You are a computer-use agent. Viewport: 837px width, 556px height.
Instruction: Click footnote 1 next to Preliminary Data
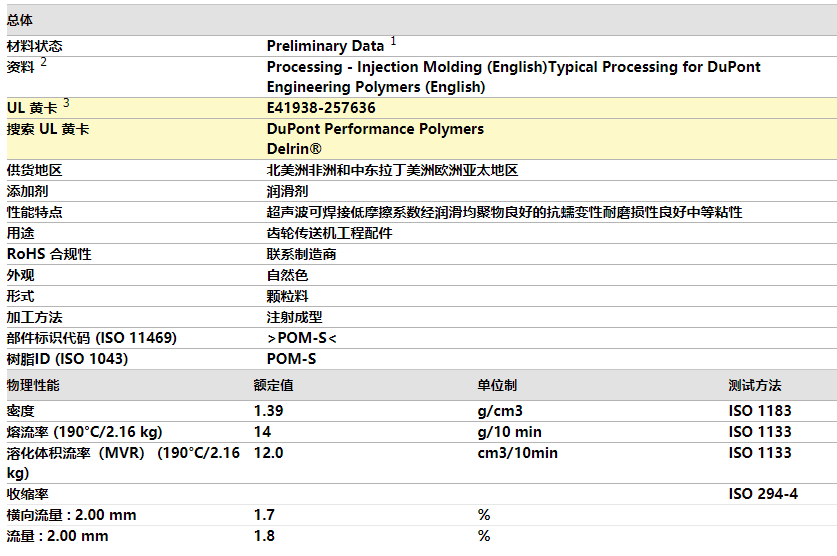pos(393,41)
